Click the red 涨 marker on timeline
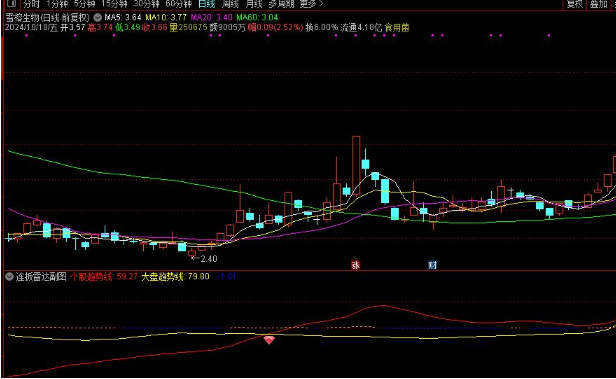The height and width of the screenshot is (379, 616). tap(356, 265)
